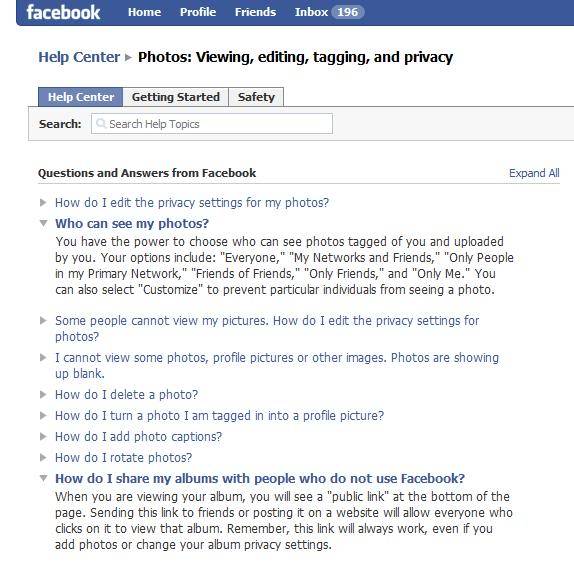Open Friends in the top navigation
This screenshot has height=564, width=574.
click(x=255, y=12)
